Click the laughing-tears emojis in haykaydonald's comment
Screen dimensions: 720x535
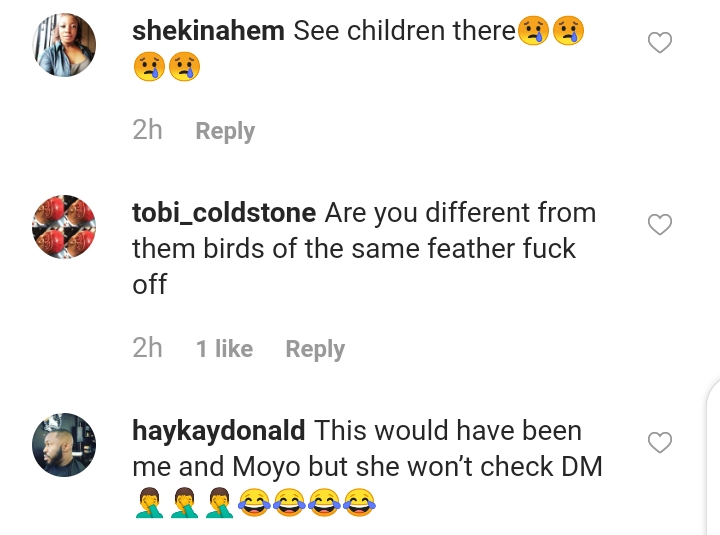pyautogui.click(x=306, y=504)
